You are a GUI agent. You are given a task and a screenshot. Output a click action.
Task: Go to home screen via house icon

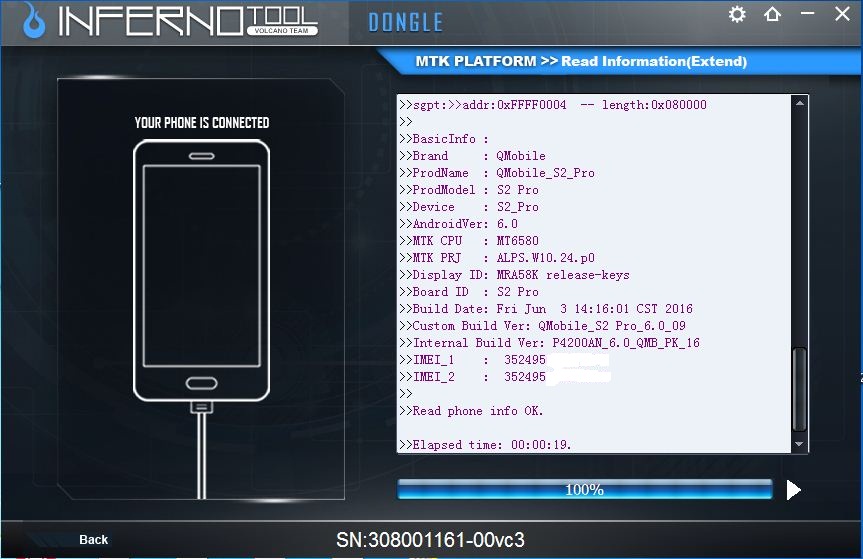coord(772,14)
